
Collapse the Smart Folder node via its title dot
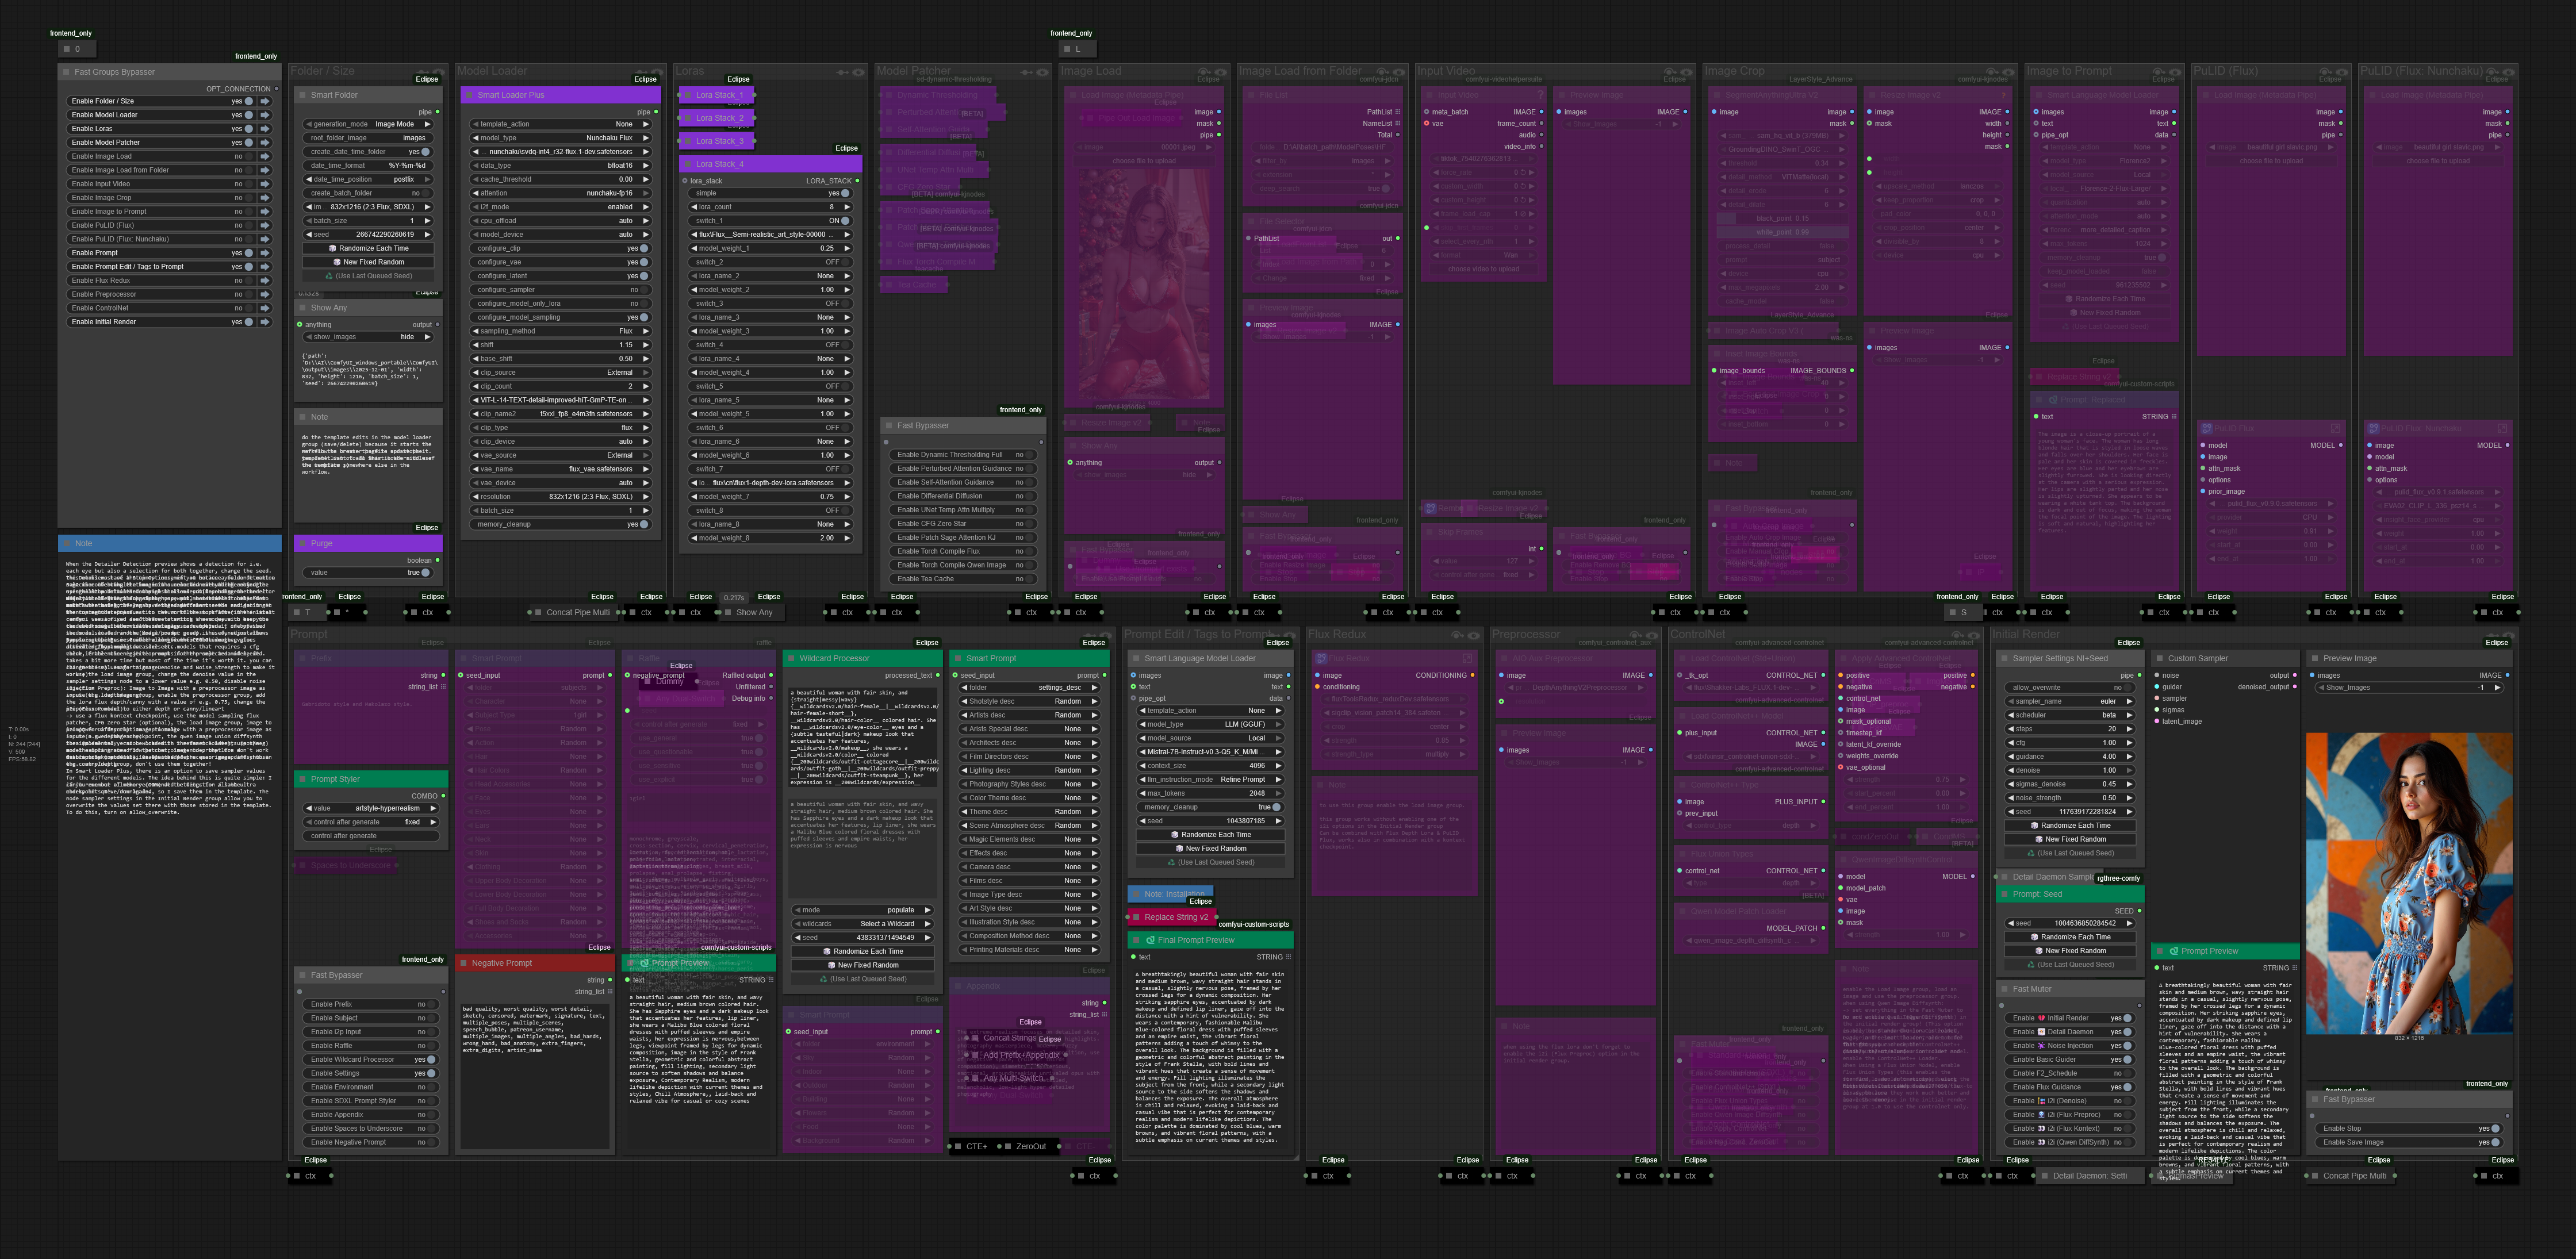pyautogui.click(x=302, y=95)
